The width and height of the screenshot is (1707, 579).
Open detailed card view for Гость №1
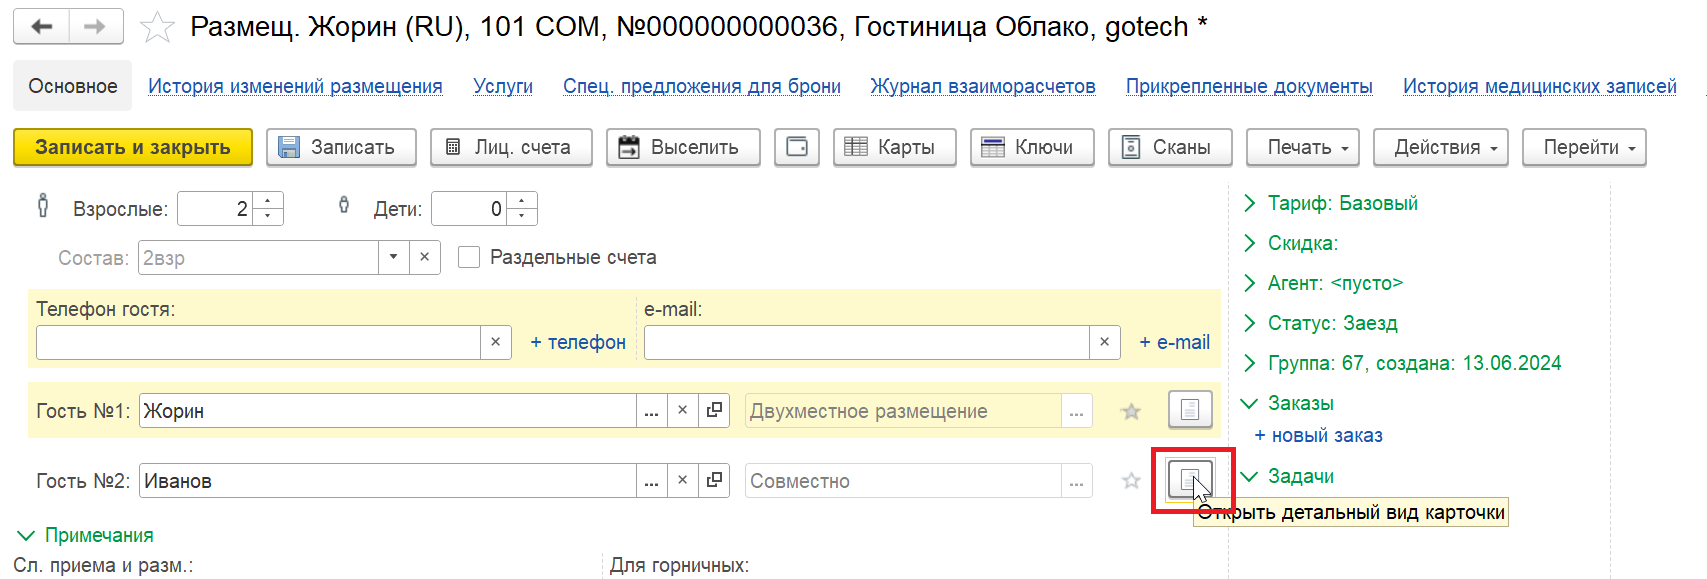click(1190, 410)
